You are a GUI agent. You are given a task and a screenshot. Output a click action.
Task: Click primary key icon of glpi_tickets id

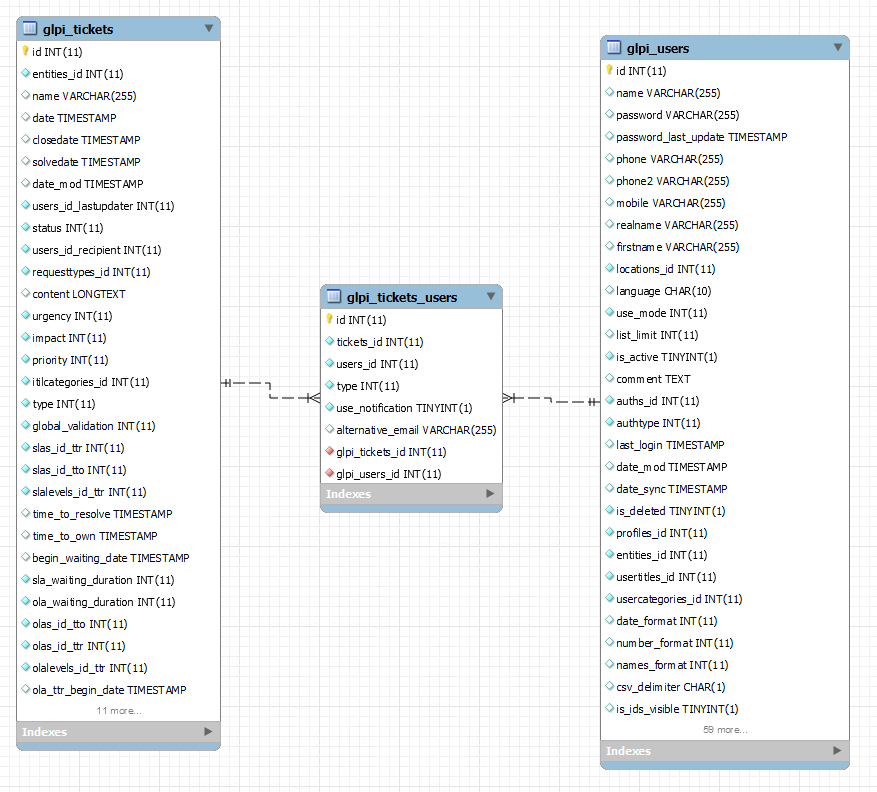pyautogui.click(x=26, y=51)
